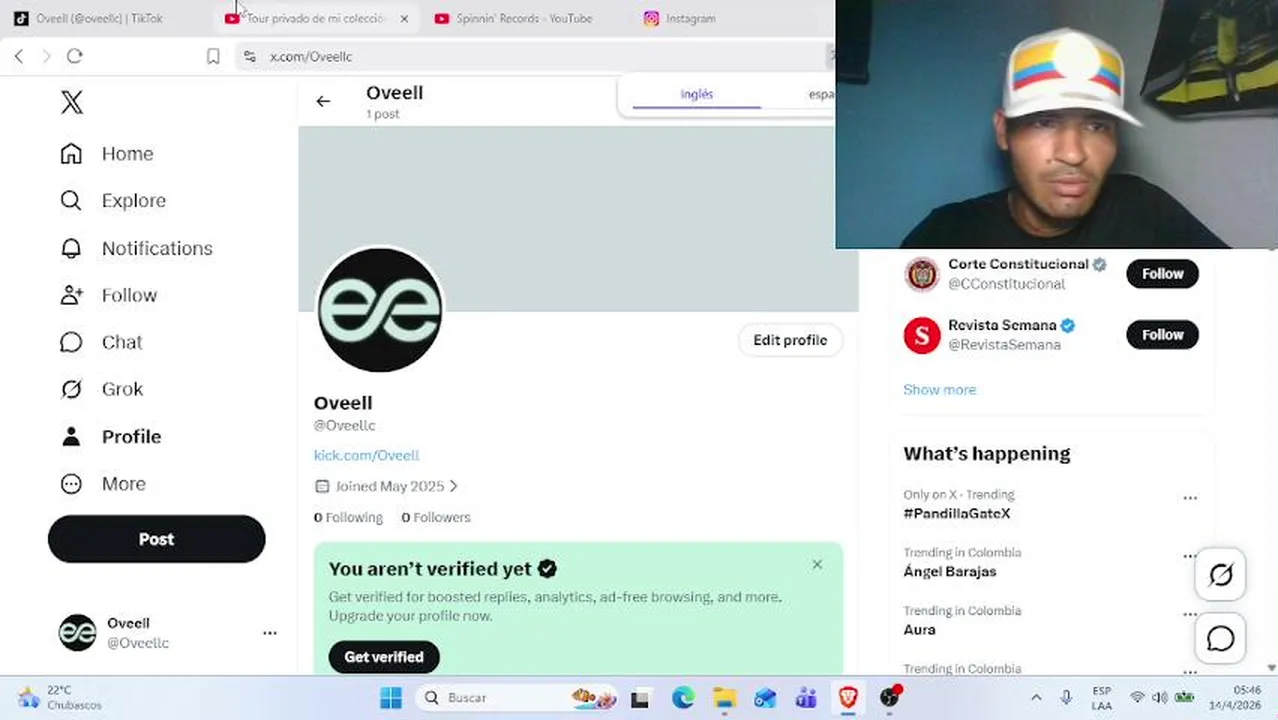Viewport: 1278px width, 720px height.
Task: Dismiss the verification banner
Action: [x=817, y=565]
